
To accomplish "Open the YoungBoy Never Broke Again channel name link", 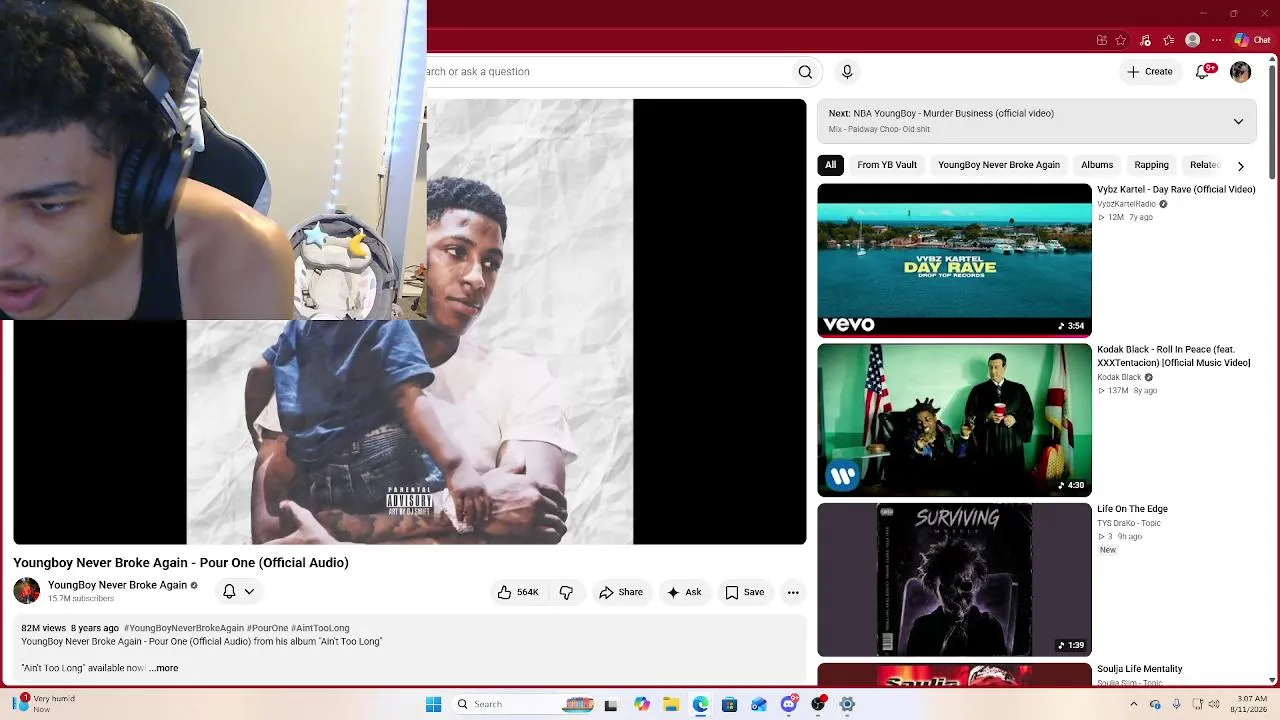I will 117,585.
